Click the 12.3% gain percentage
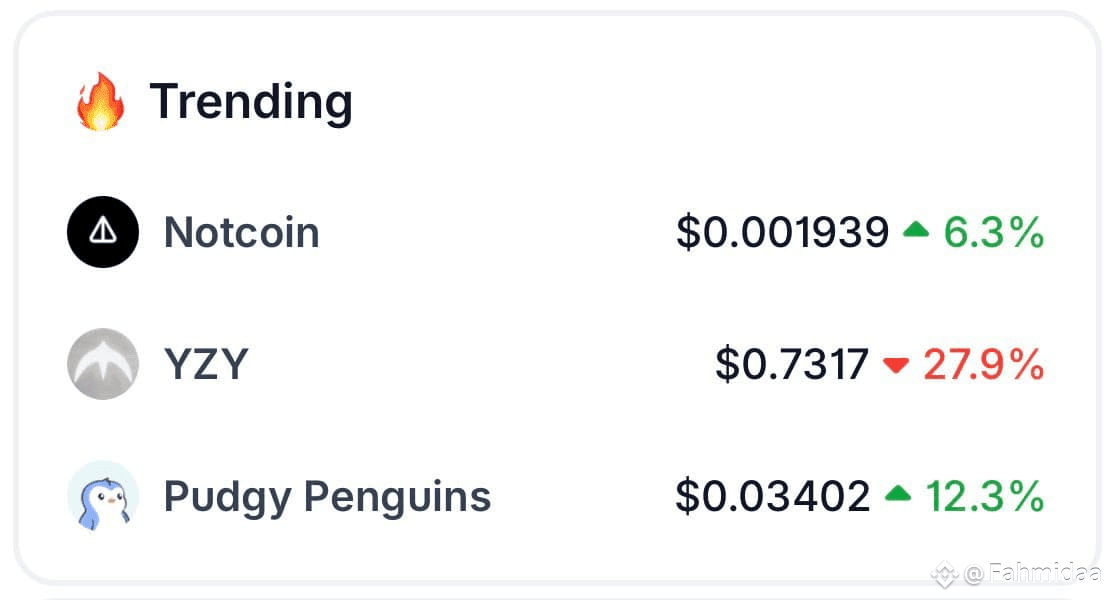1110x600 pixels. point(985,496)
